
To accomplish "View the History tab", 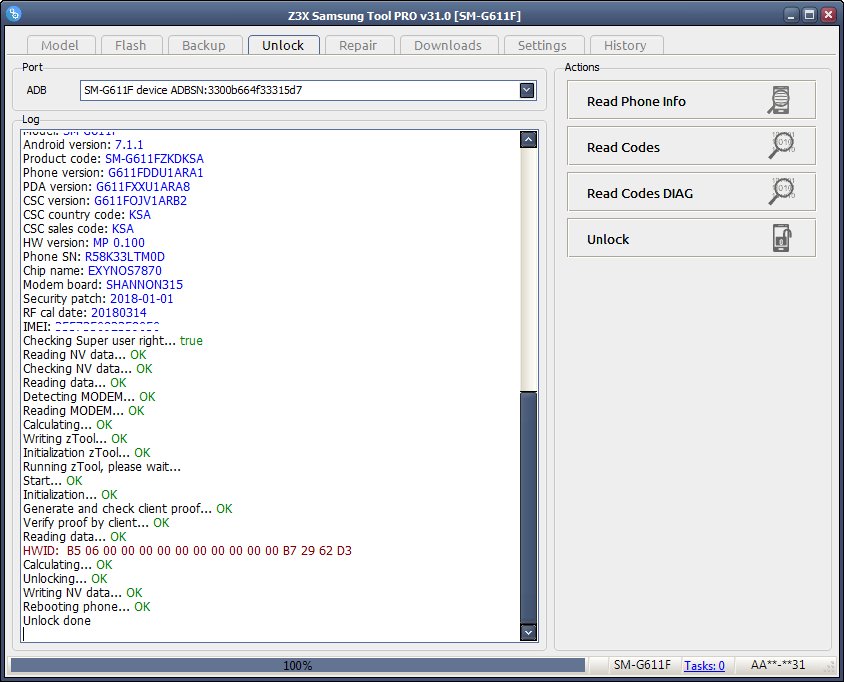I will tap(625, 45).
